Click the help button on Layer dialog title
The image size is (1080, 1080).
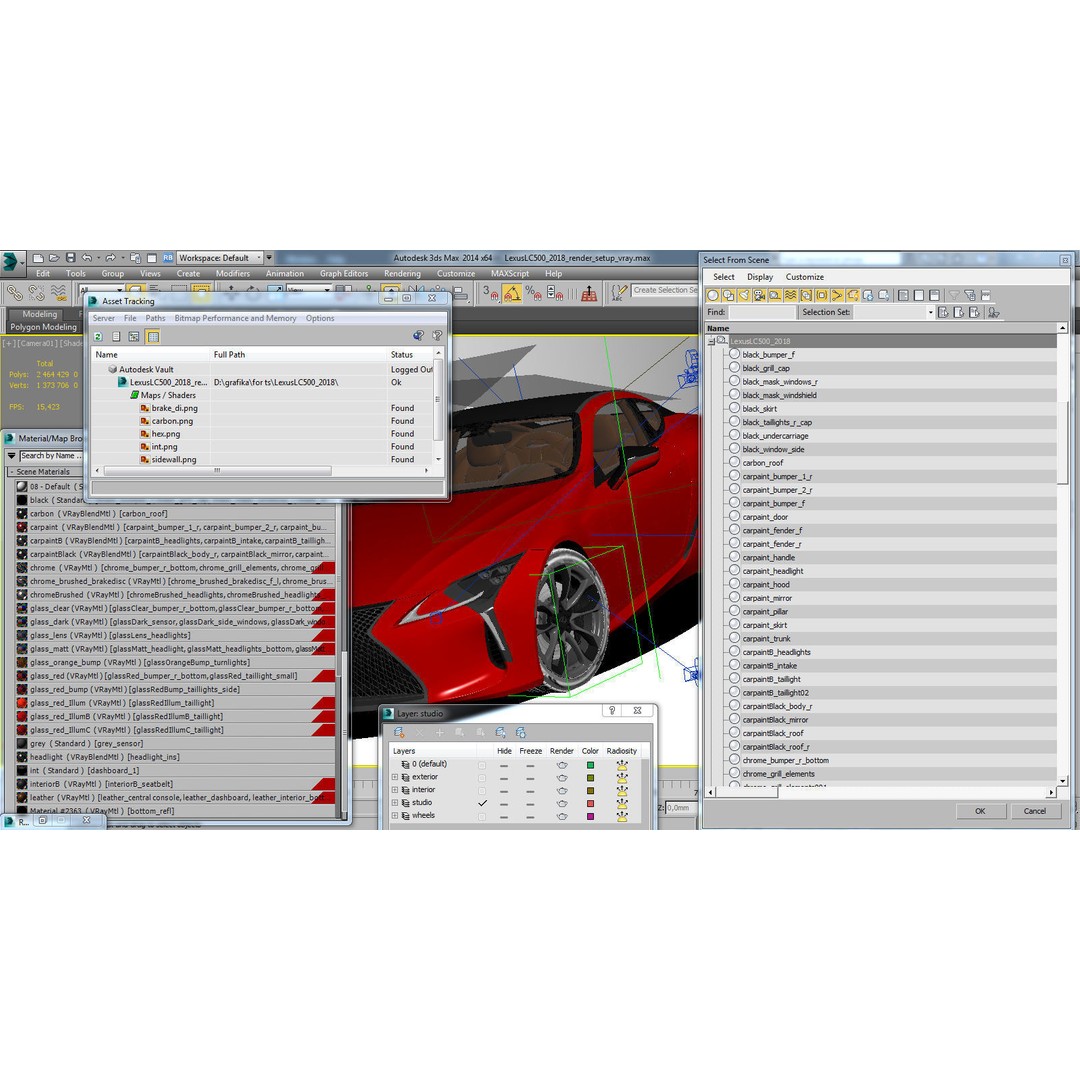tap(612, 710)
